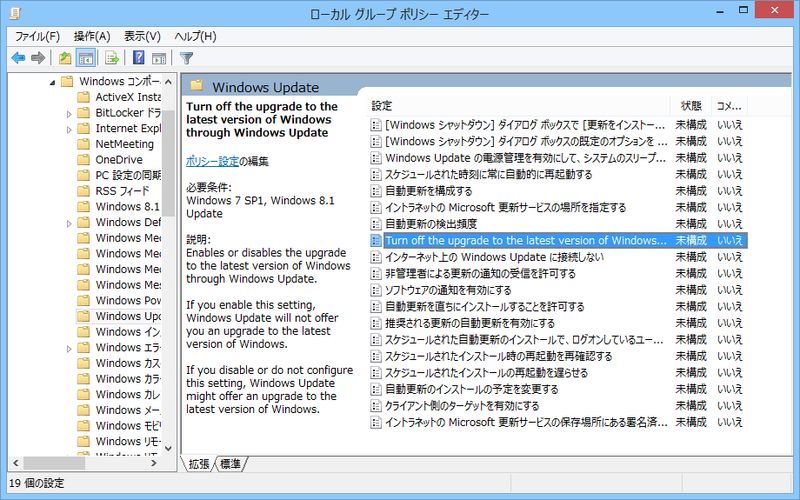Expand the Internet Explorer tree node

pyautogui.click(x=69, y=130)
